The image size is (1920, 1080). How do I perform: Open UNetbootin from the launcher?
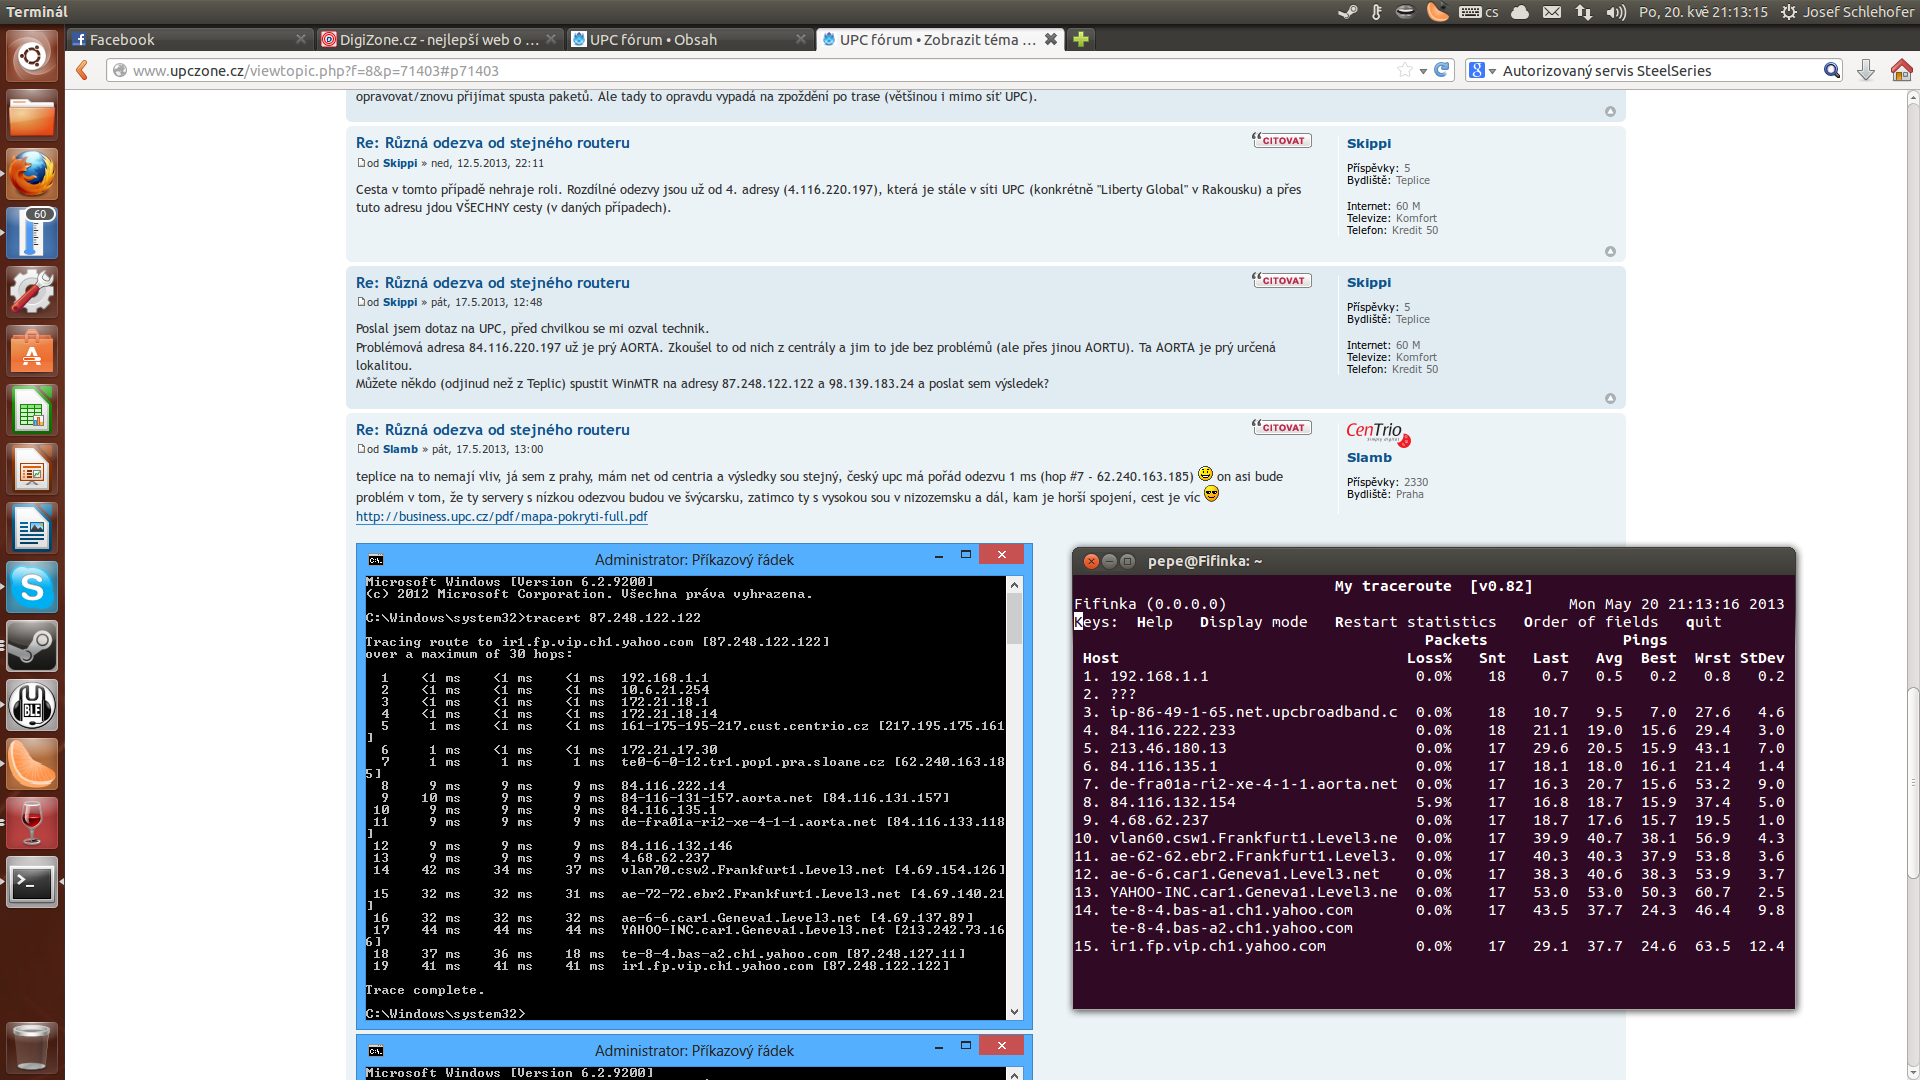32,705
